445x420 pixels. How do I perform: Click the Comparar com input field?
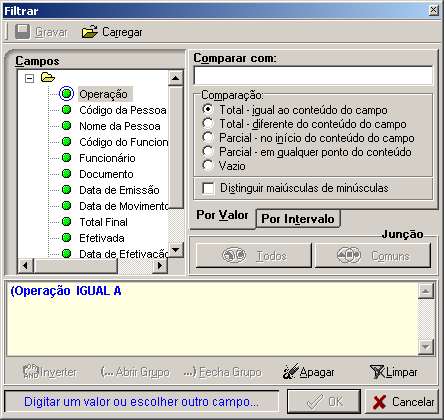(313, 75)
